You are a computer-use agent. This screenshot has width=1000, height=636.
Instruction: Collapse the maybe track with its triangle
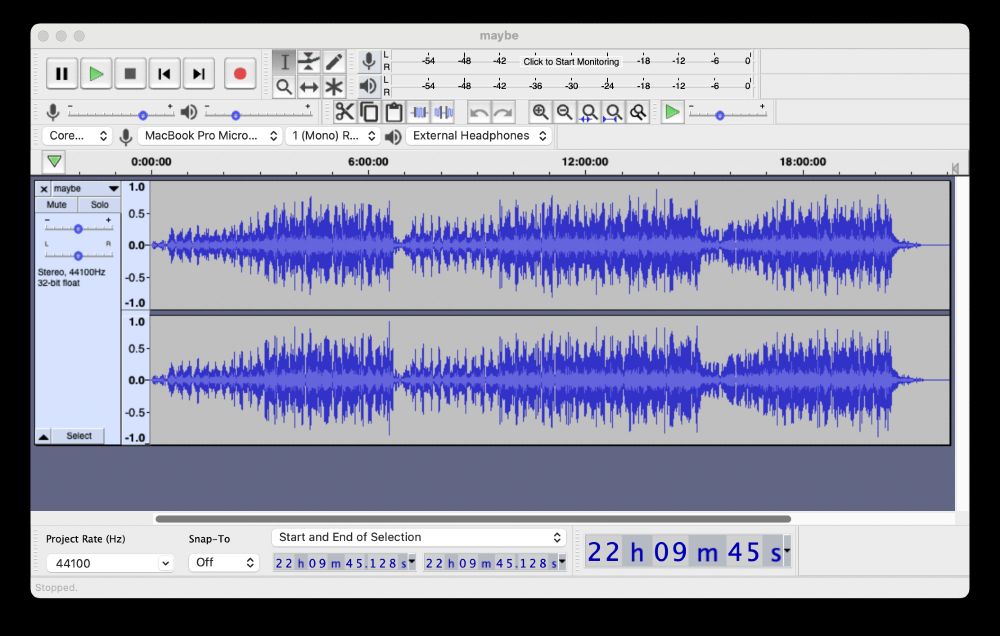click(42, 435)
